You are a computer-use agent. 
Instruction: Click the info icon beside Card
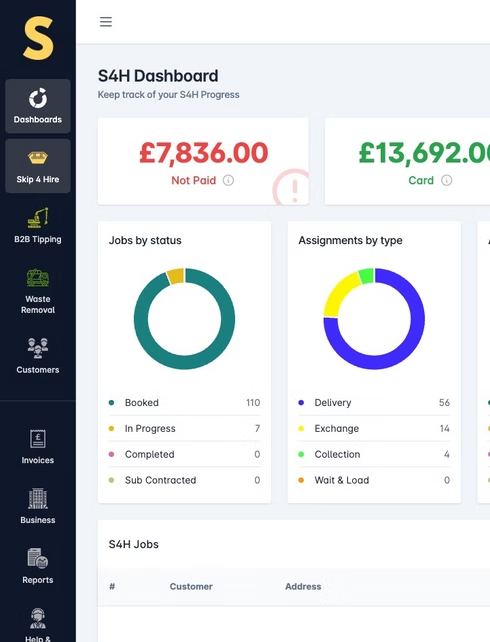[447, 180]
